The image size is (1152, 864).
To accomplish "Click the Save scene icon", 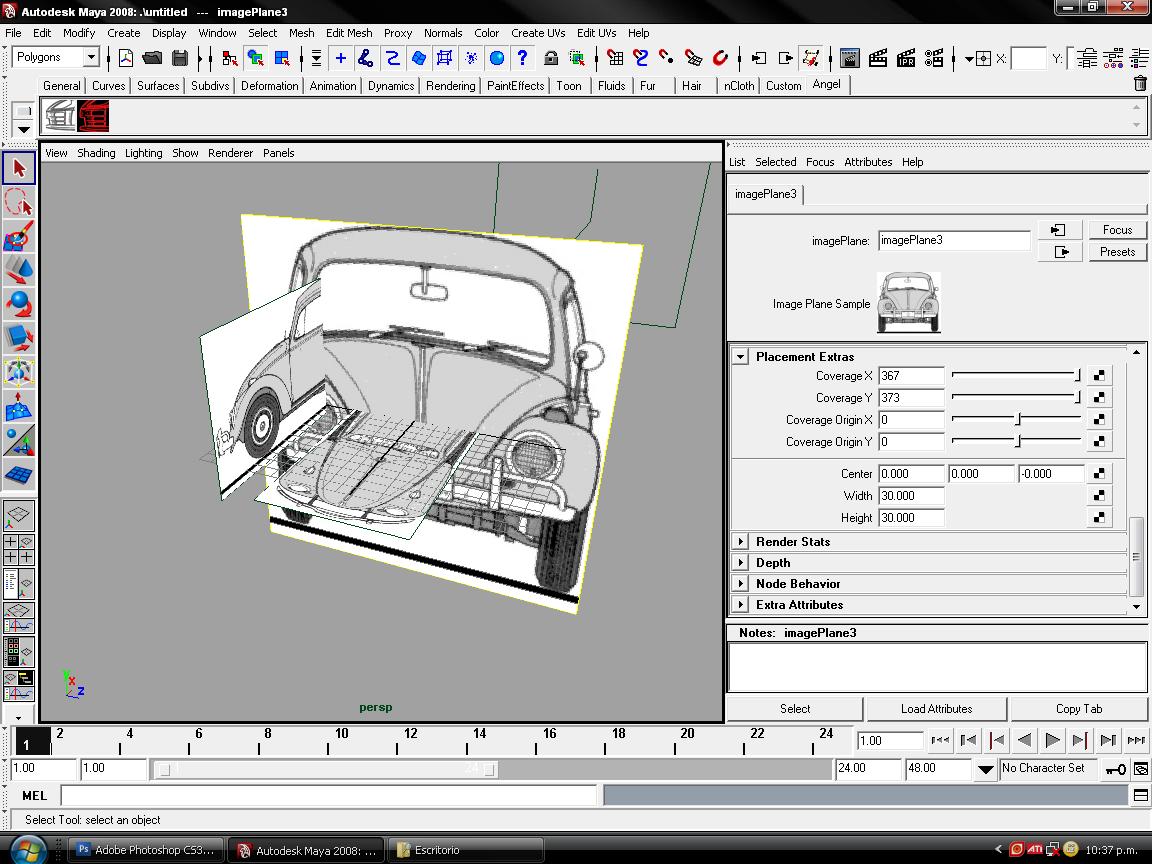I will pos(180,58).
